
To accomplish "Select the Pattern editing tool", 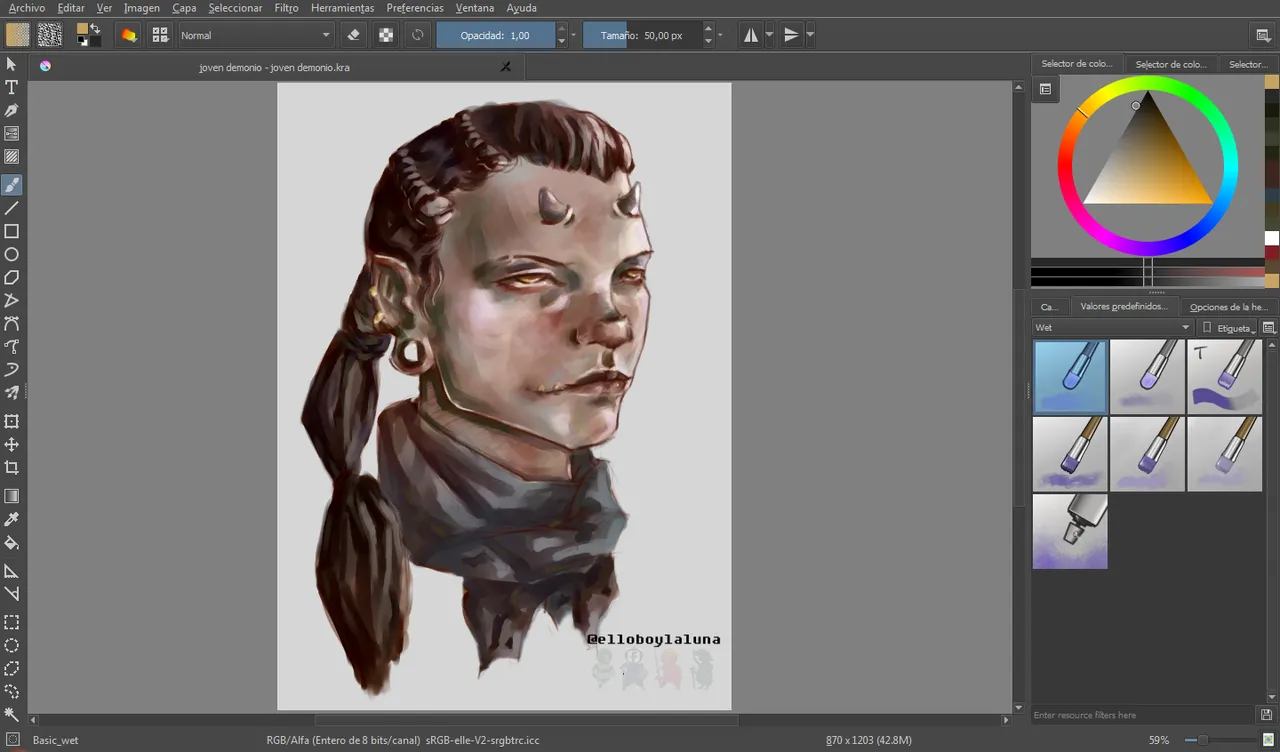I will [x=12, y=157].
